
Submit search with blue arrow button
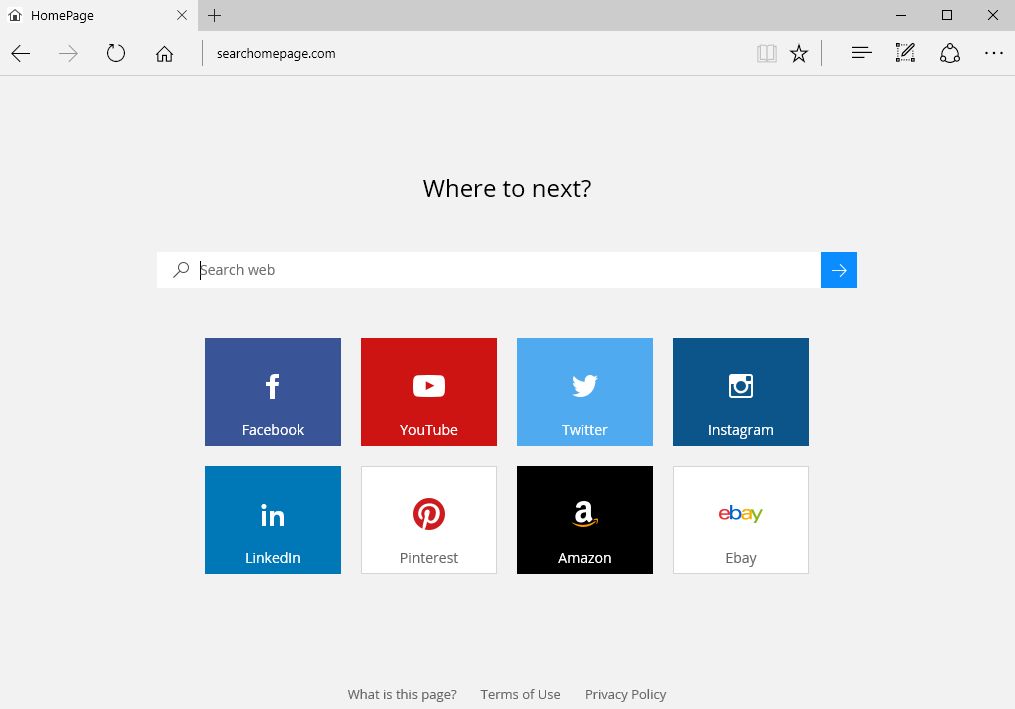click(x=839, y=270)
